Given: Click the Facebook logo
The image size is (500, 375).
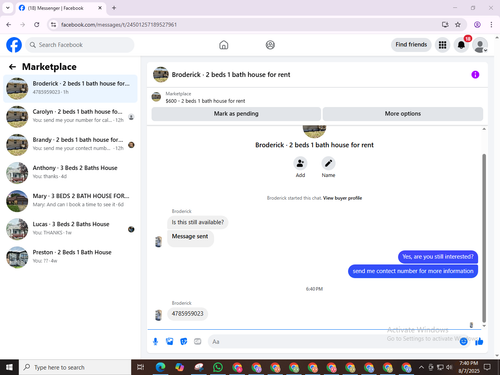Looking at the screenshot, I should point(14,45).
